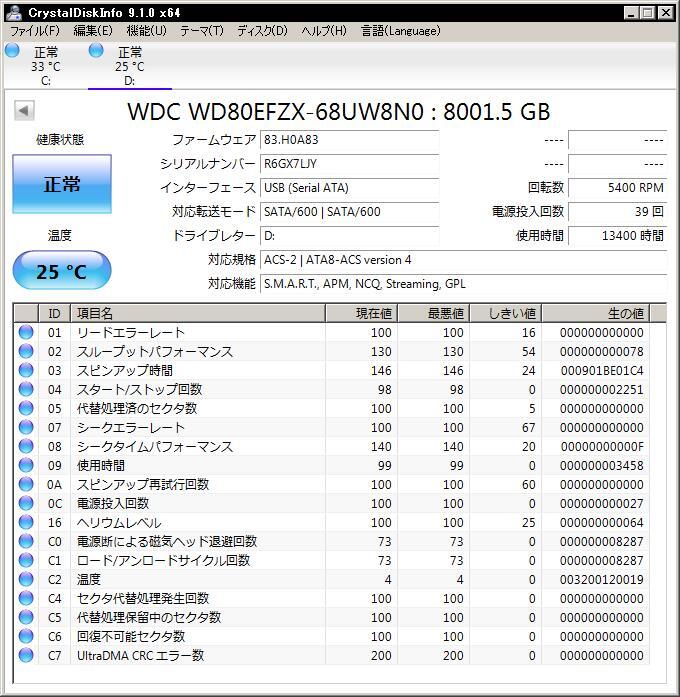Click the power on count field 39 回
The width and height of the screenshot is (680, 697).
617,212
